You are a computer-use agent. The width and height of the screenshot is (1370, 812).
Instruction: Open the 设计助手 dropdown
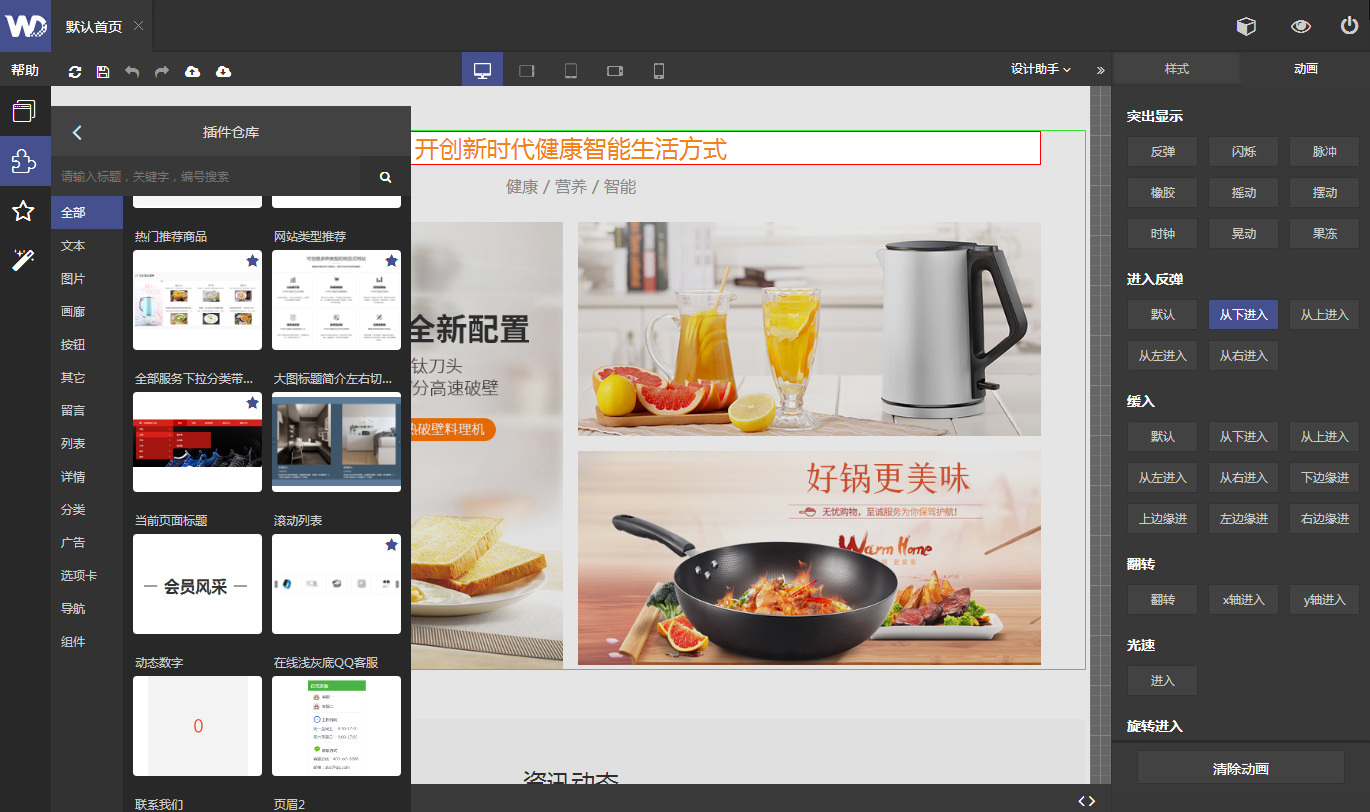tap(1040, 69)
